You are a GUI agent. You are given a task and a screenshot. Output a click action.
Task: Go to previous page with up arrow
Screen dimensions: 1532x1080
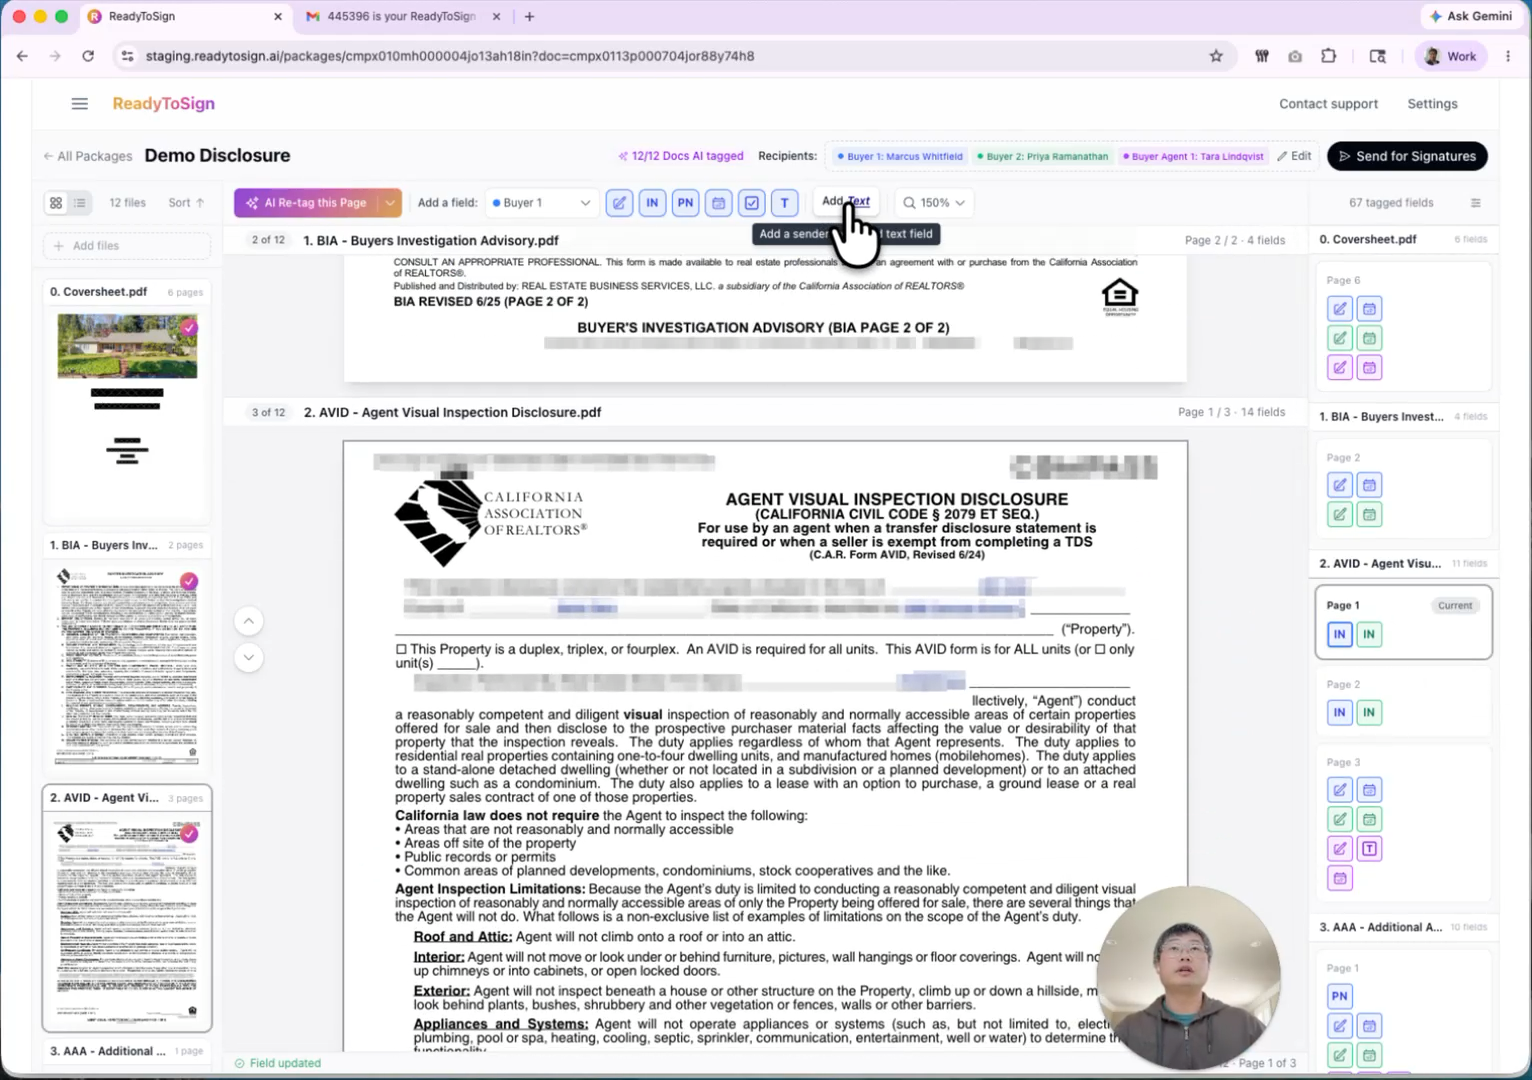pyautogui.click(x=249, y=621)
